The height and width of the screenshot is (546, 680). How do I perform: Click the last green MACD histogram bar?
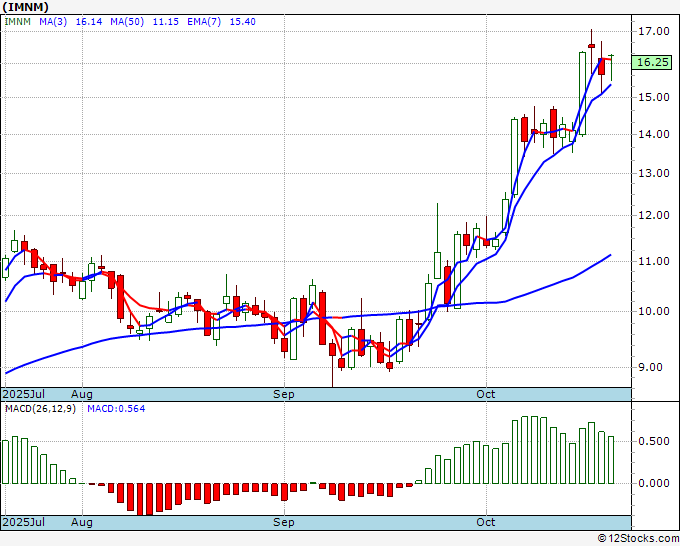pyautogui.click(x=611, y=460)
